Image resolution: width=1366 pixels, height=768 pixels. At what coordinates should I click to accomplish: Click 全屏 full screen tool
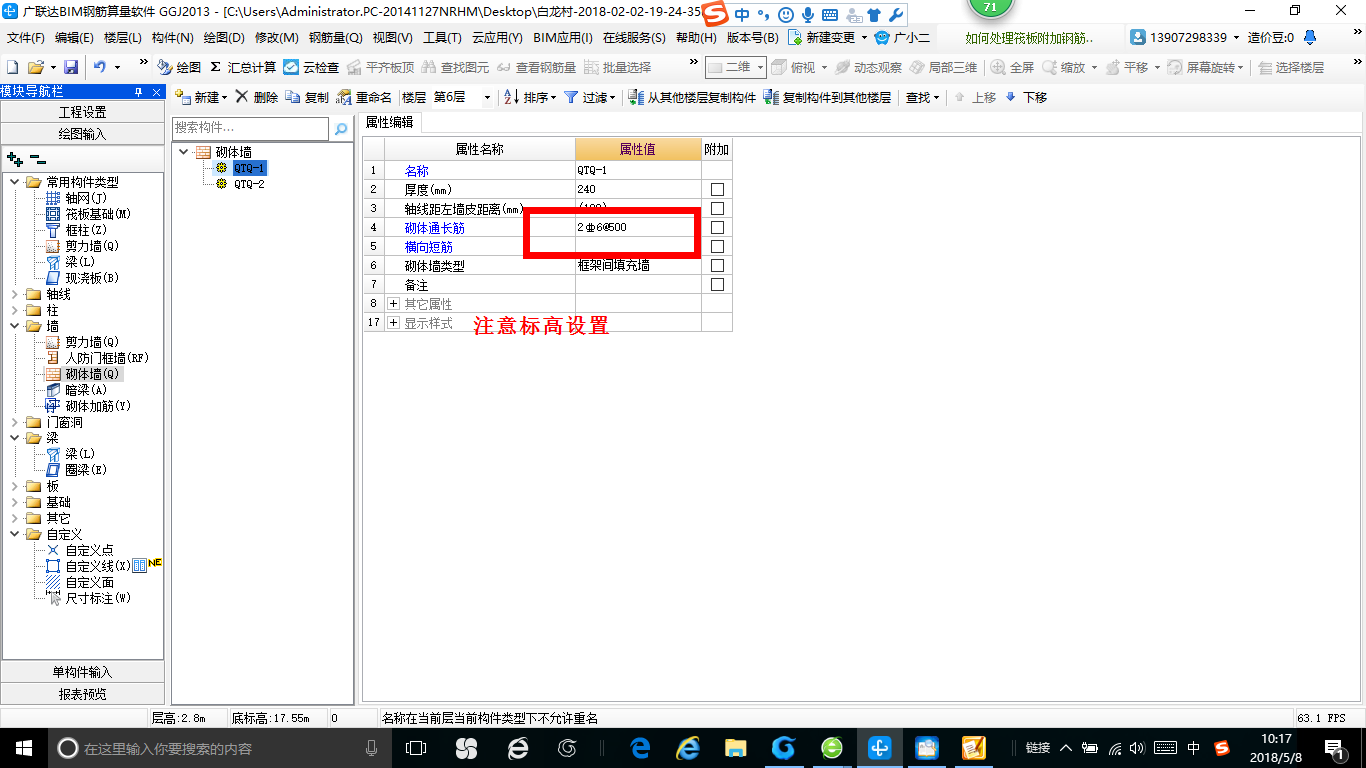tap(1012, 67)
